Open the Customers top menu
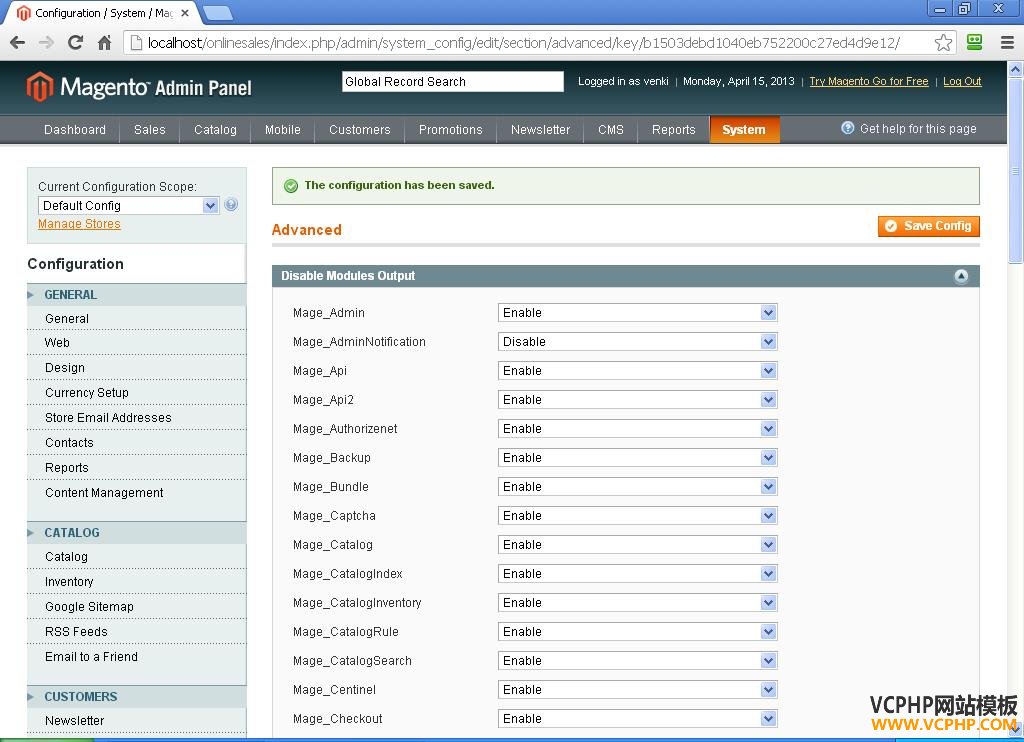 click(359, 129)
